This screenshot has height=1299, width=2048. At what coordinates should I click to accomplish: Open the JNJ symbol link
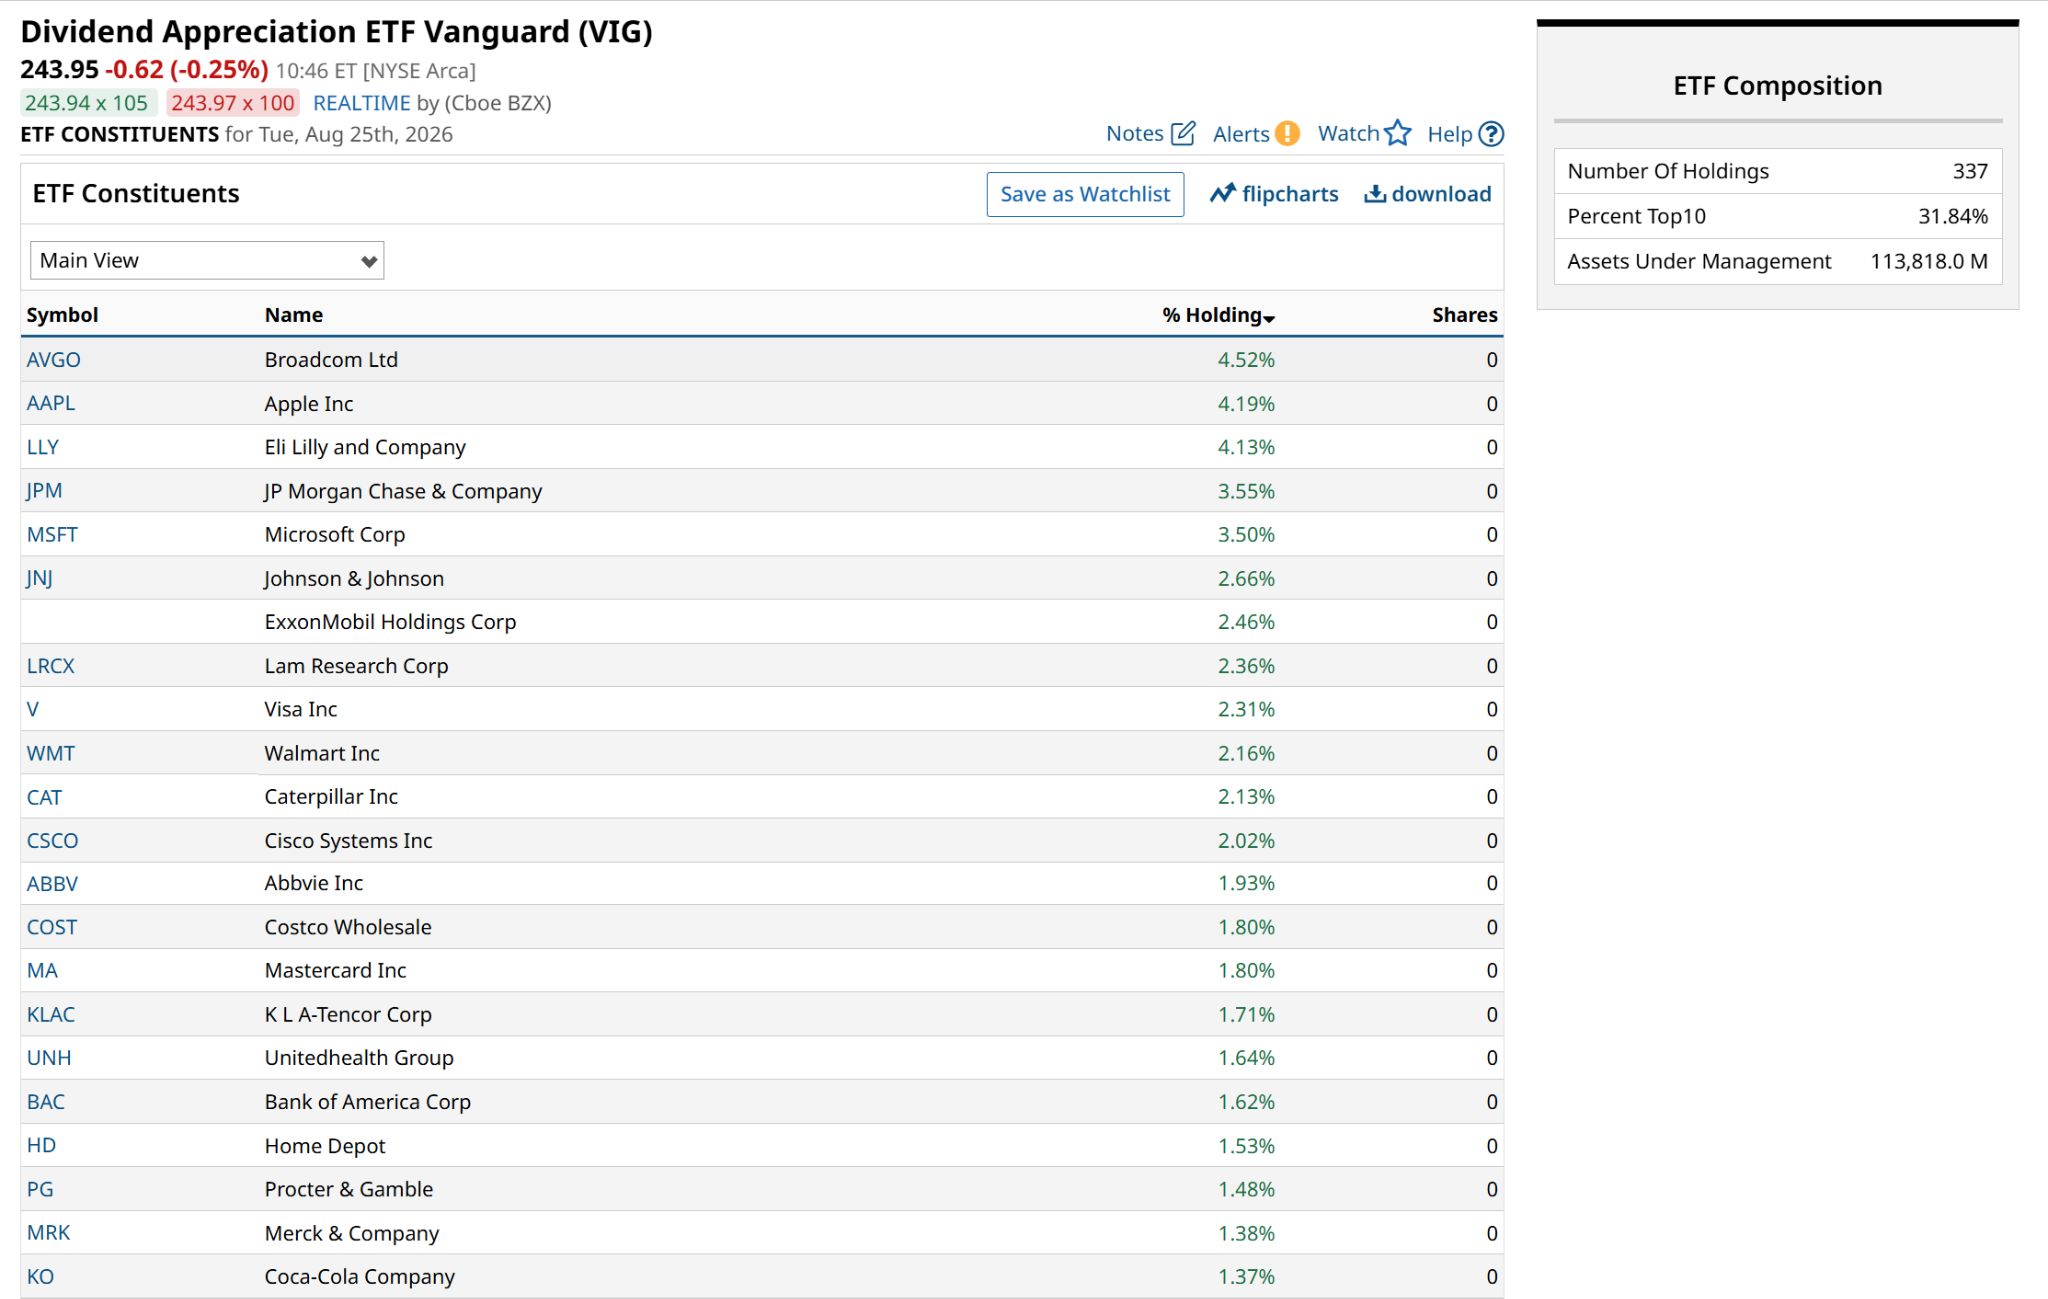coord(40,578)
